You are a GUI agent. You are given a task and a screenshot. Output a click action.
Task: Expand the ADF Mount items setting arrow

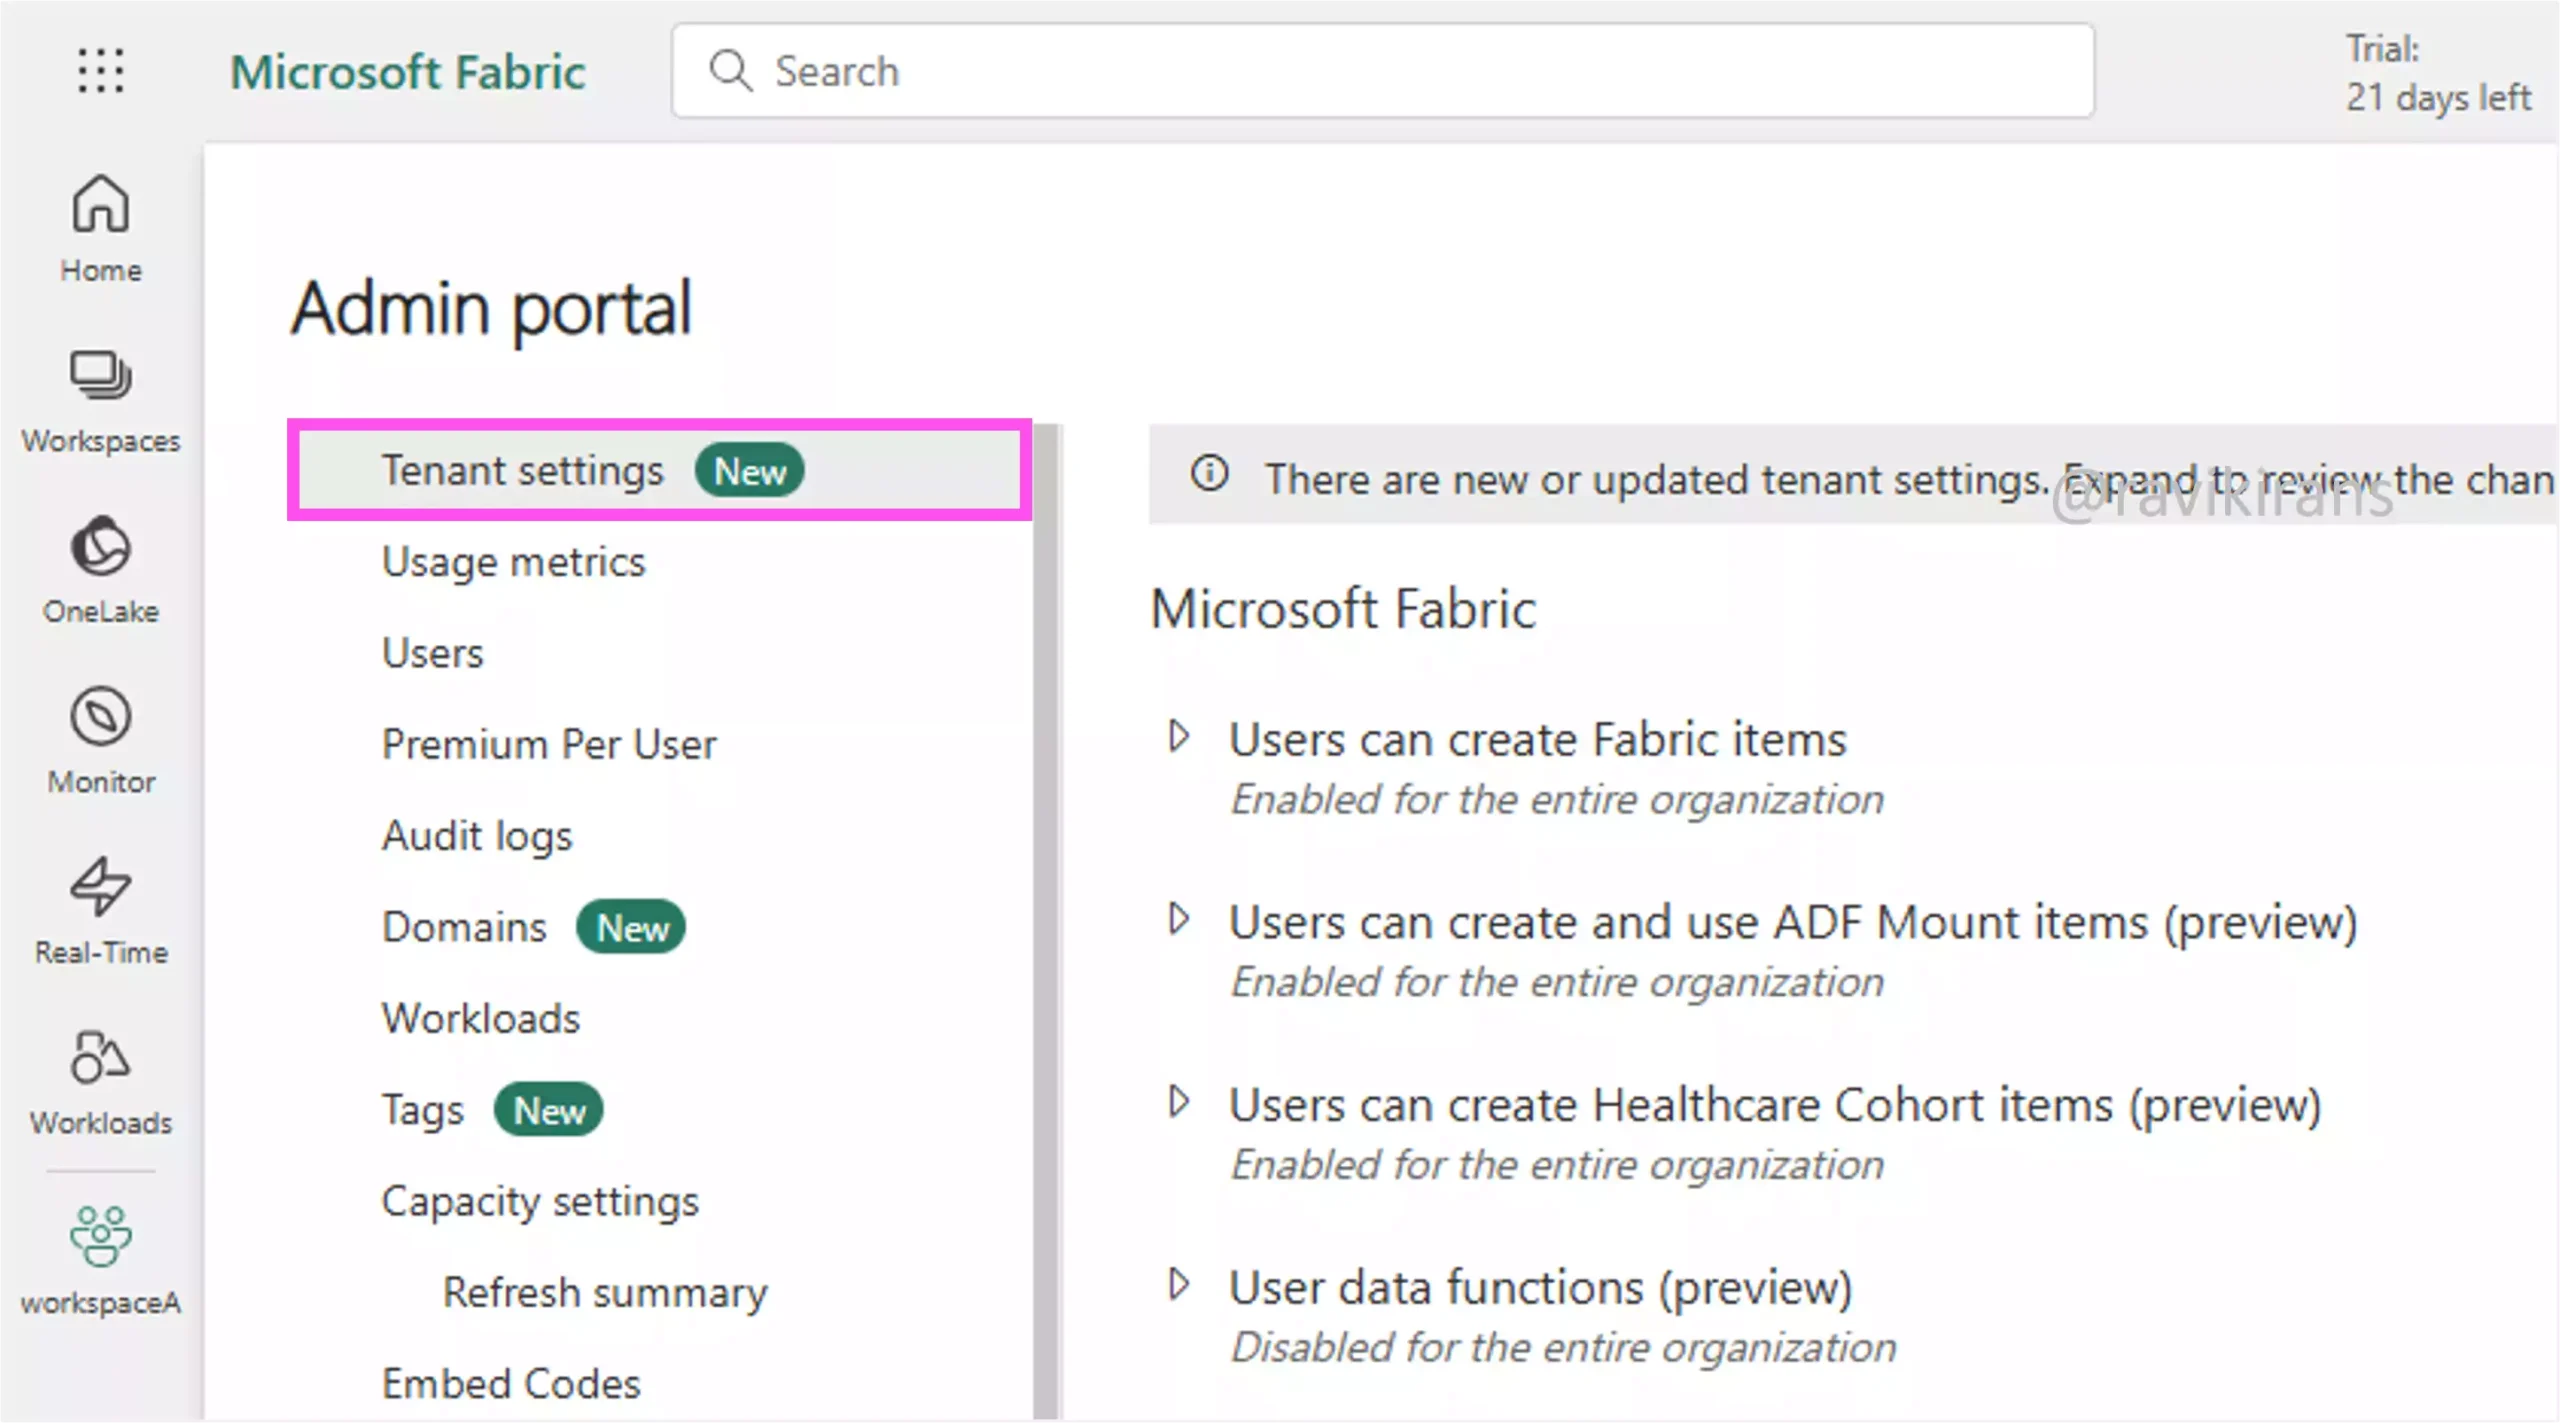pos(1179,919)
